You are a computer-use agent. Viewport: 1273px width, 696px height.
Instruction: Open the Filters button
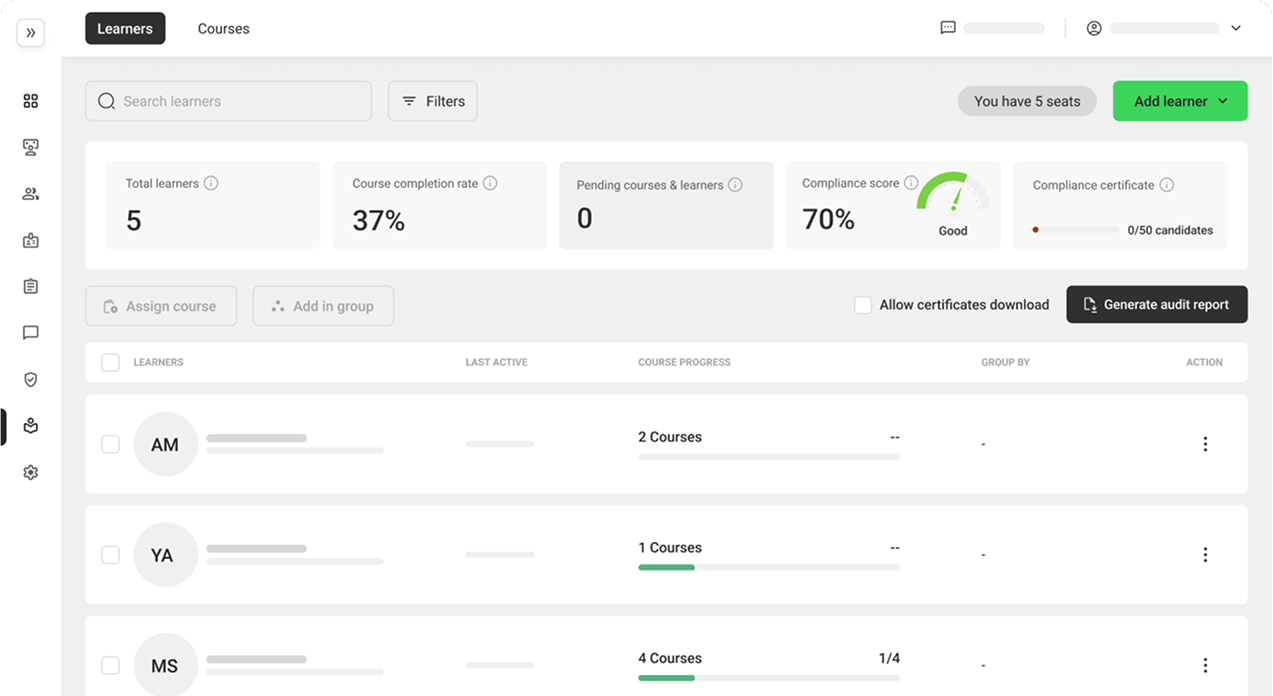tap(432, 101)
